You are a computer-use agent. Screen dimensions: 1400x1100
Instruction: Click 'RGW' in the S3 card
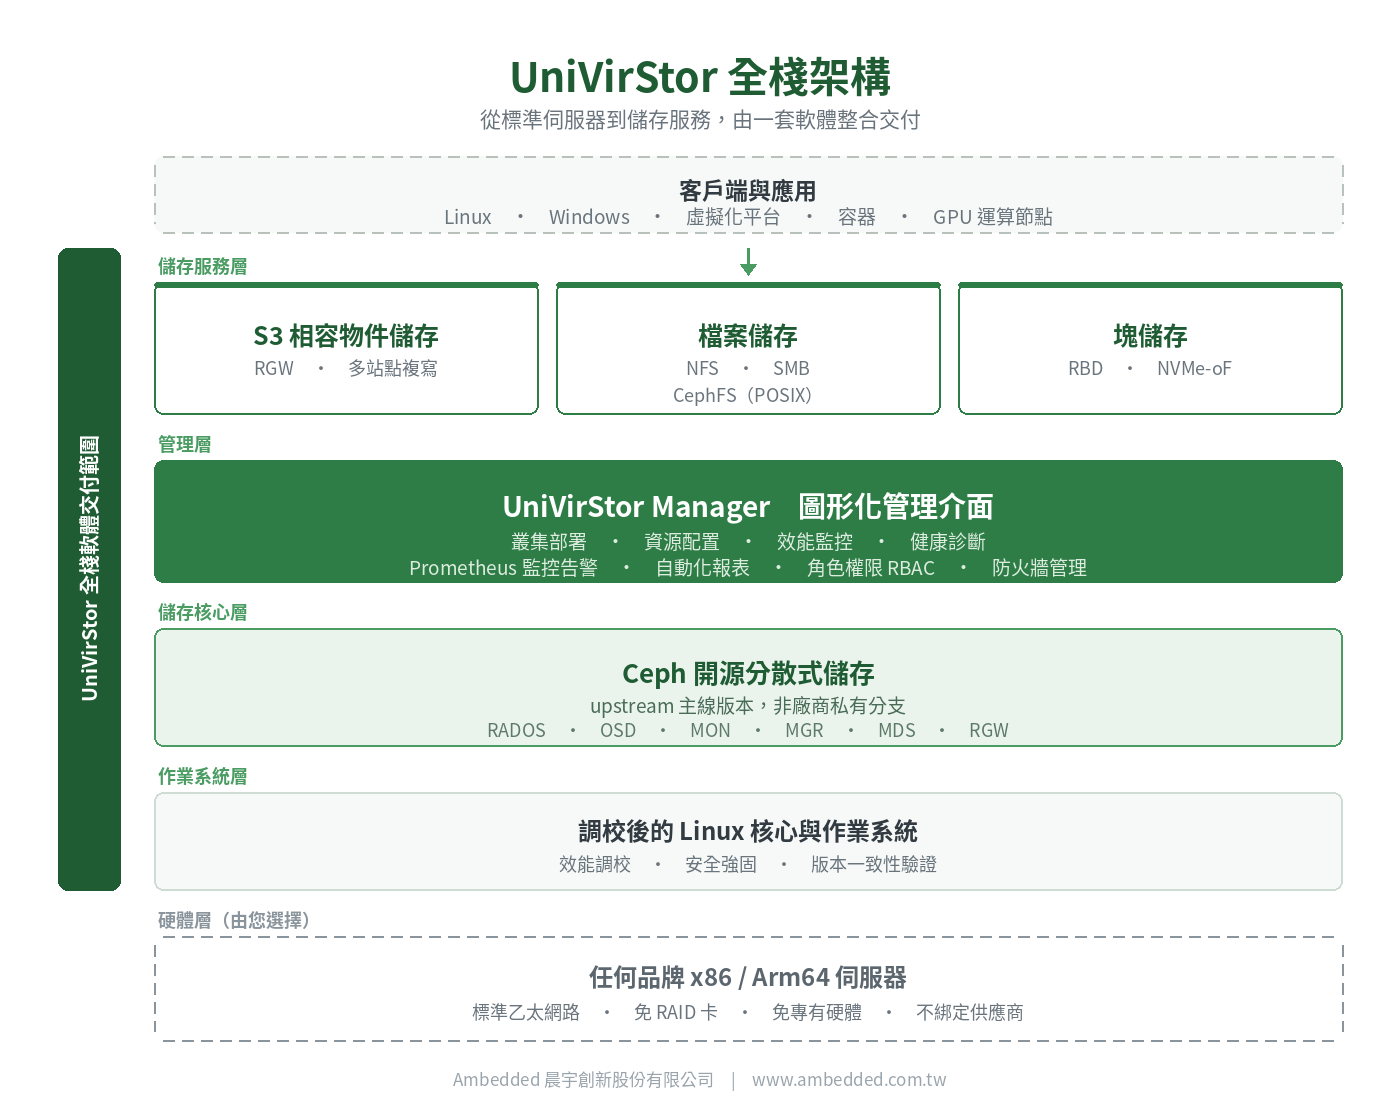(274, 368)
